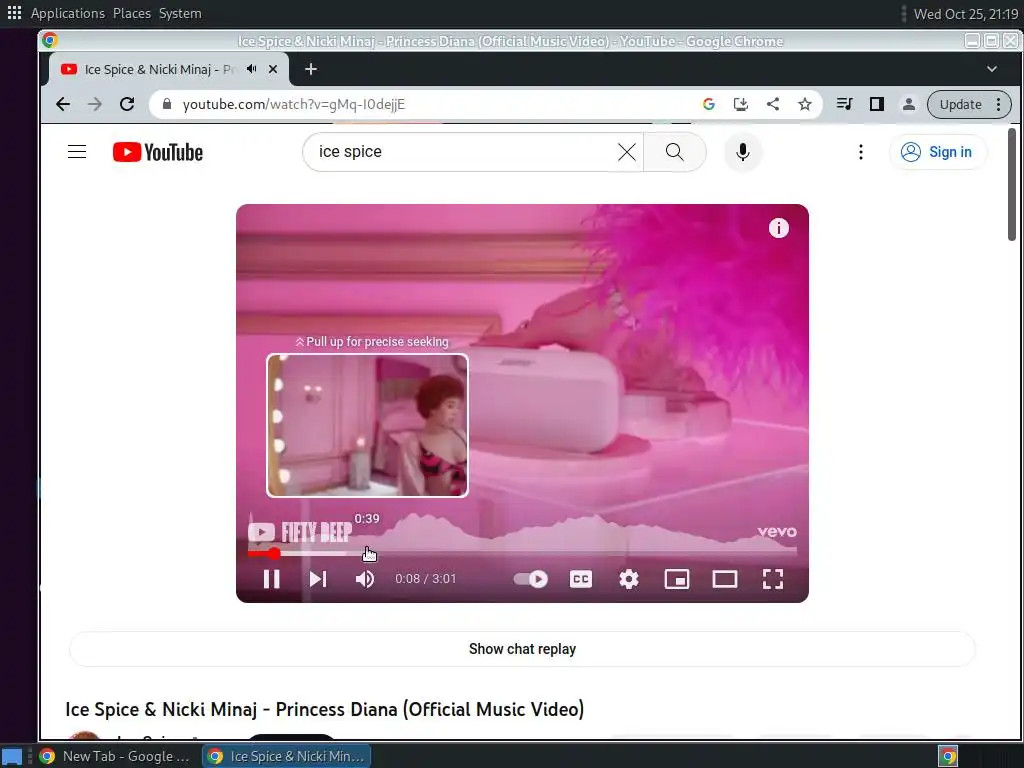Clear the search text with X
This screenshot has height=768, width=1024.
coord(626,152)
